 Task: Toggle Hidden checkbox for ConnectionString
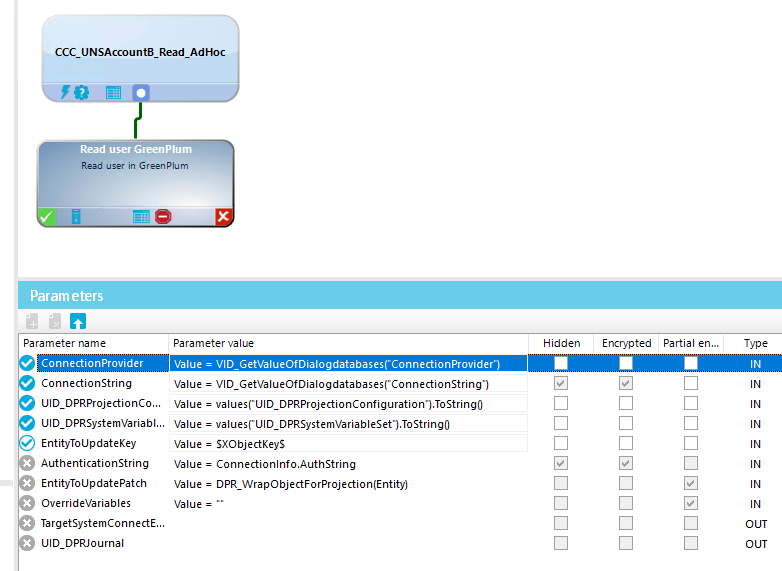pos(561,383)
